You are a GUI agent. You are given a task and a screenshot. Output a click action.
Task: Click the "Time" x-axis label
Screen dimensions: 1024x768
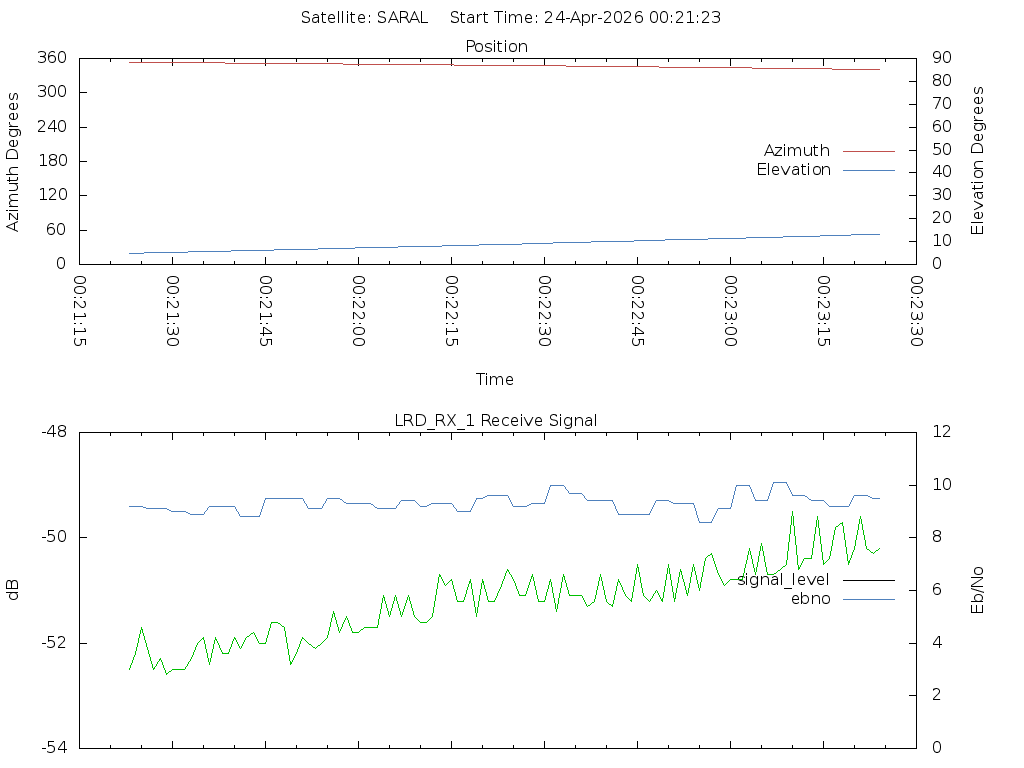point(495,379)
